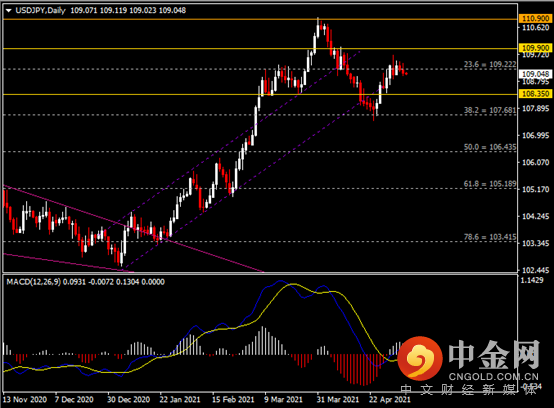
Task: Click the 78.6 = 103.415 Fibonacci label
Action: (490, 237)
